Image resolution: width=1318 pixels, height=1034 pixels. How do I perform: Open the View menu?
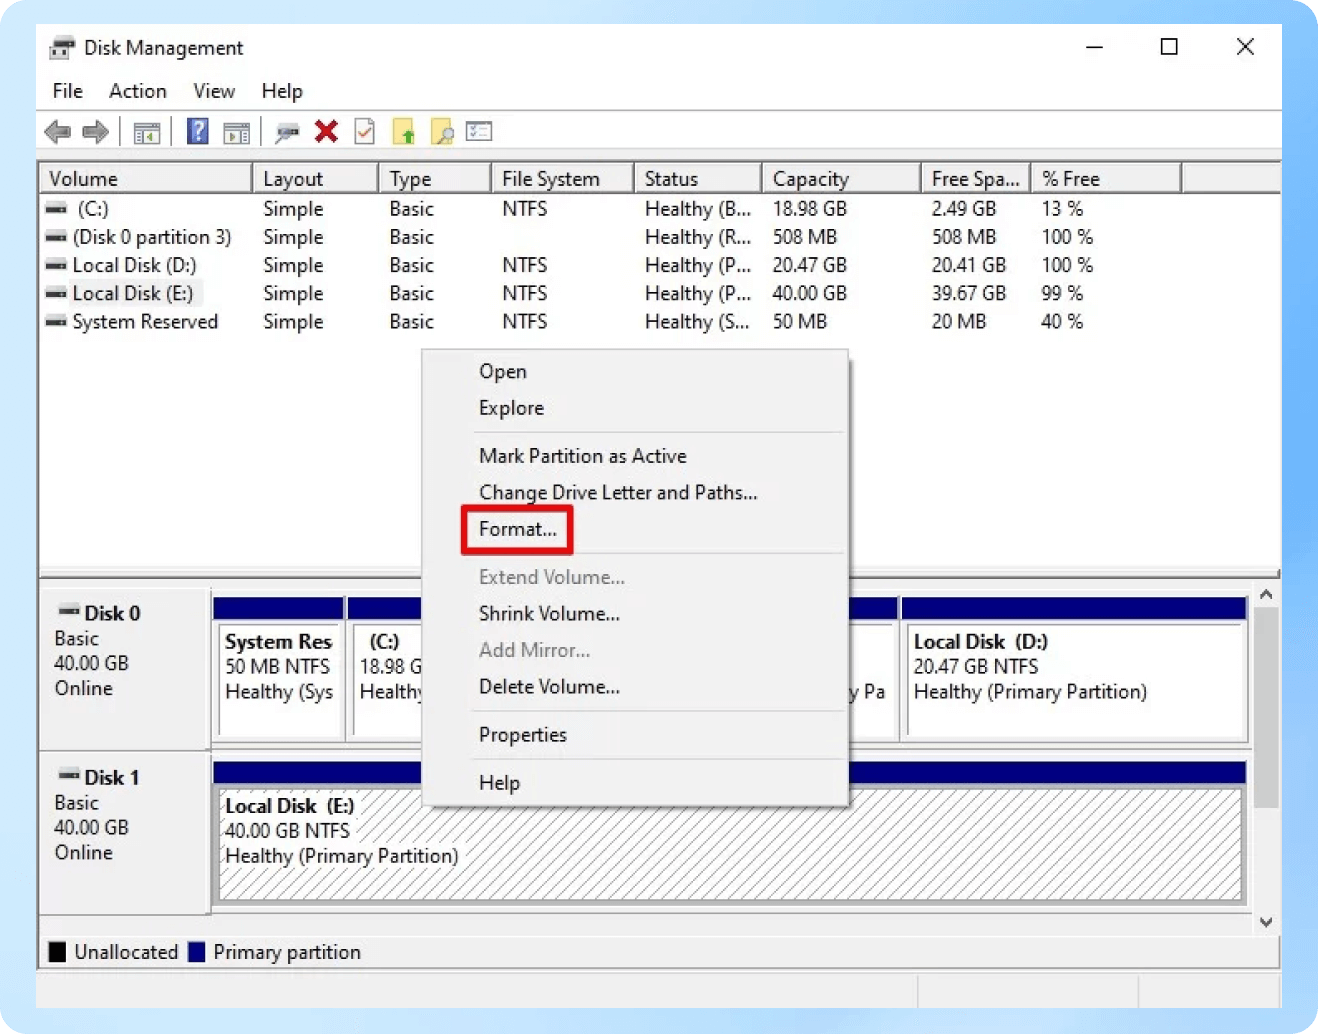click(x=214, y=91)
